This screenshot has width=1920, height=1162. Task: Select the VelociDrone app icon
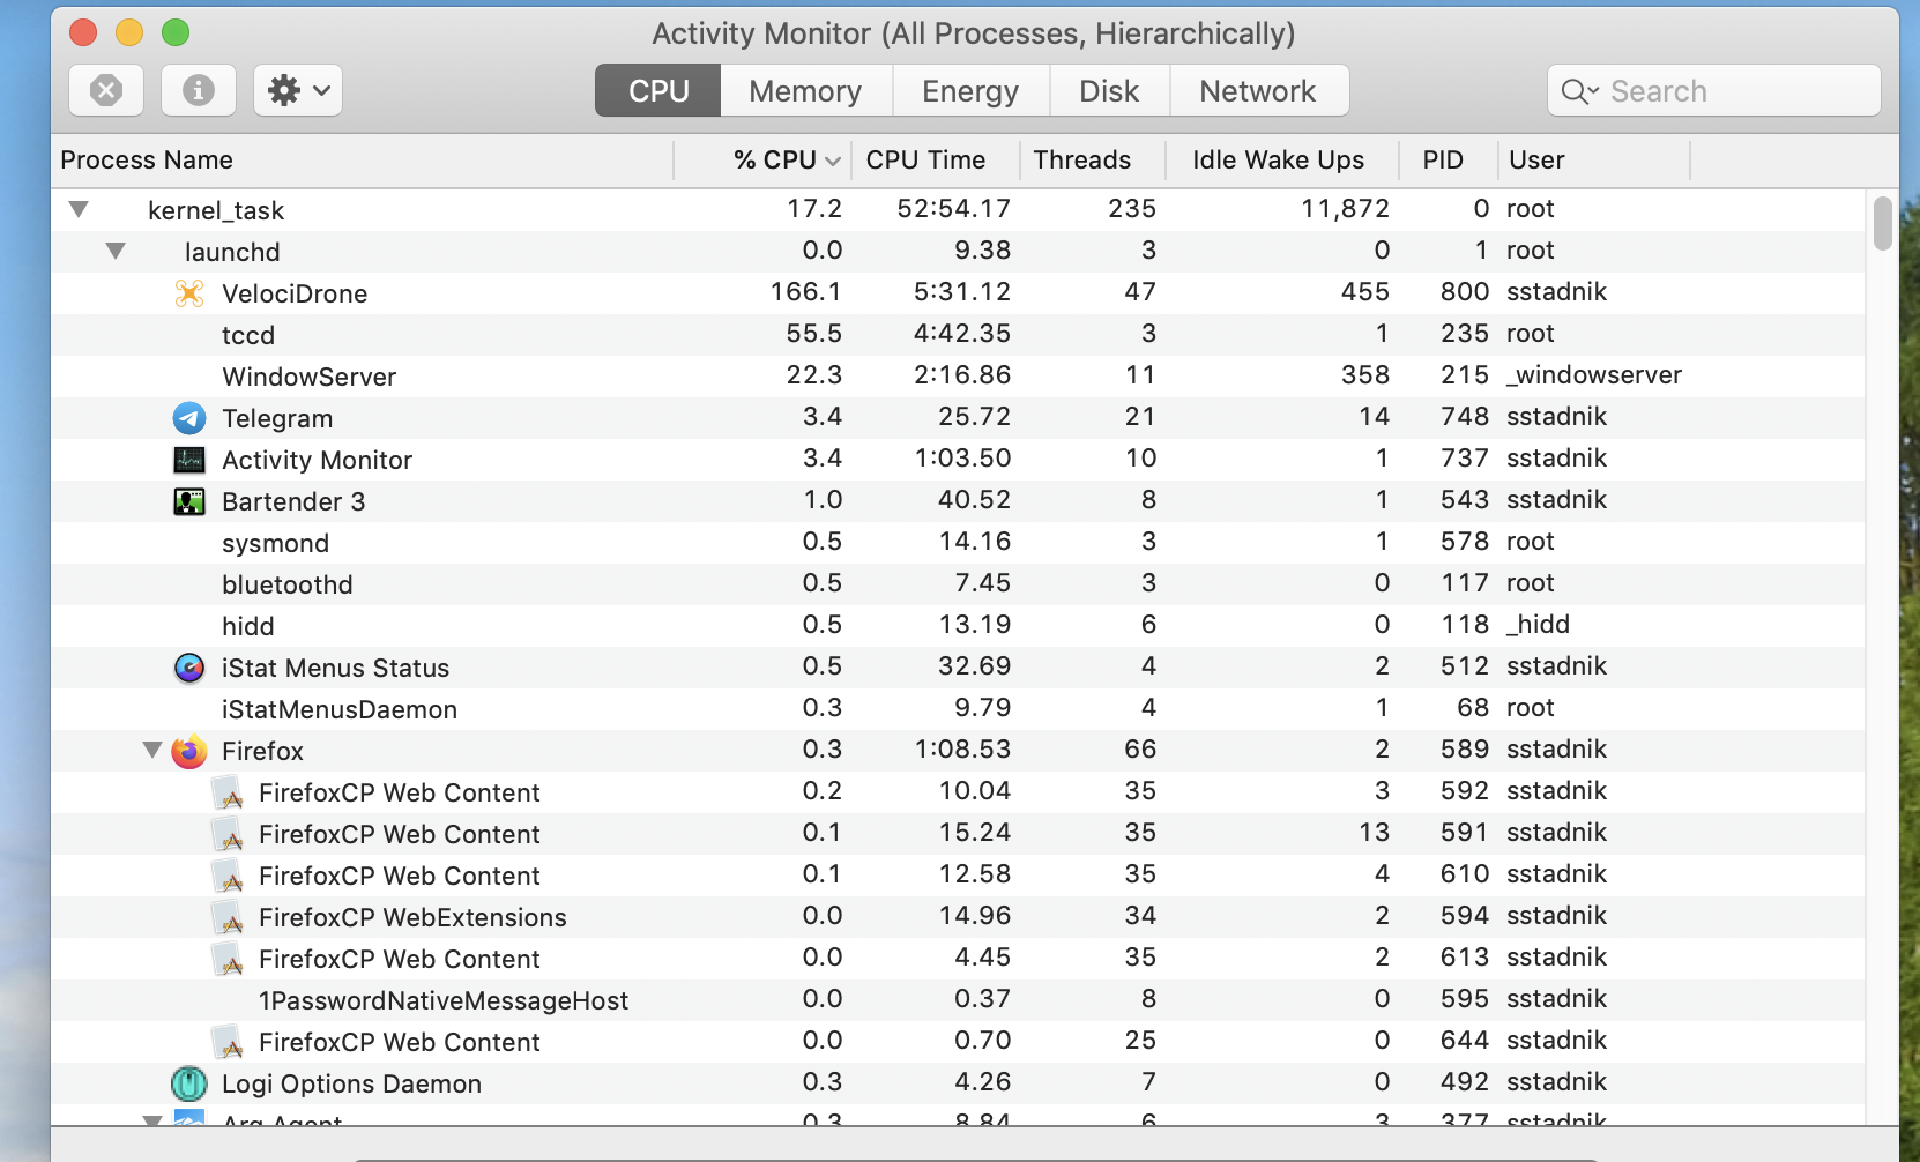(x=189, y=293)
